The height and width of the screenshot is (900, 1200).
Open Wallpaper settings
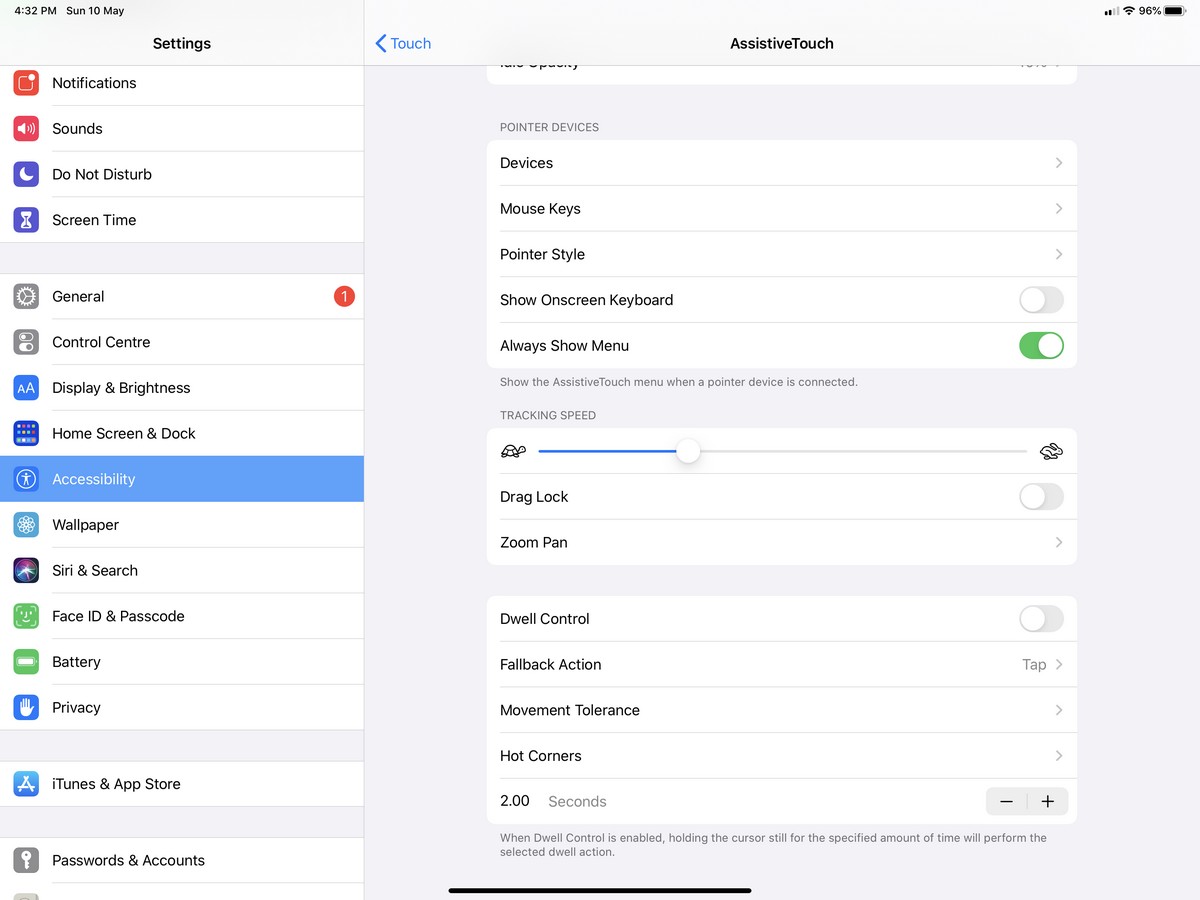pyautogui.click(x=182, y=525)
